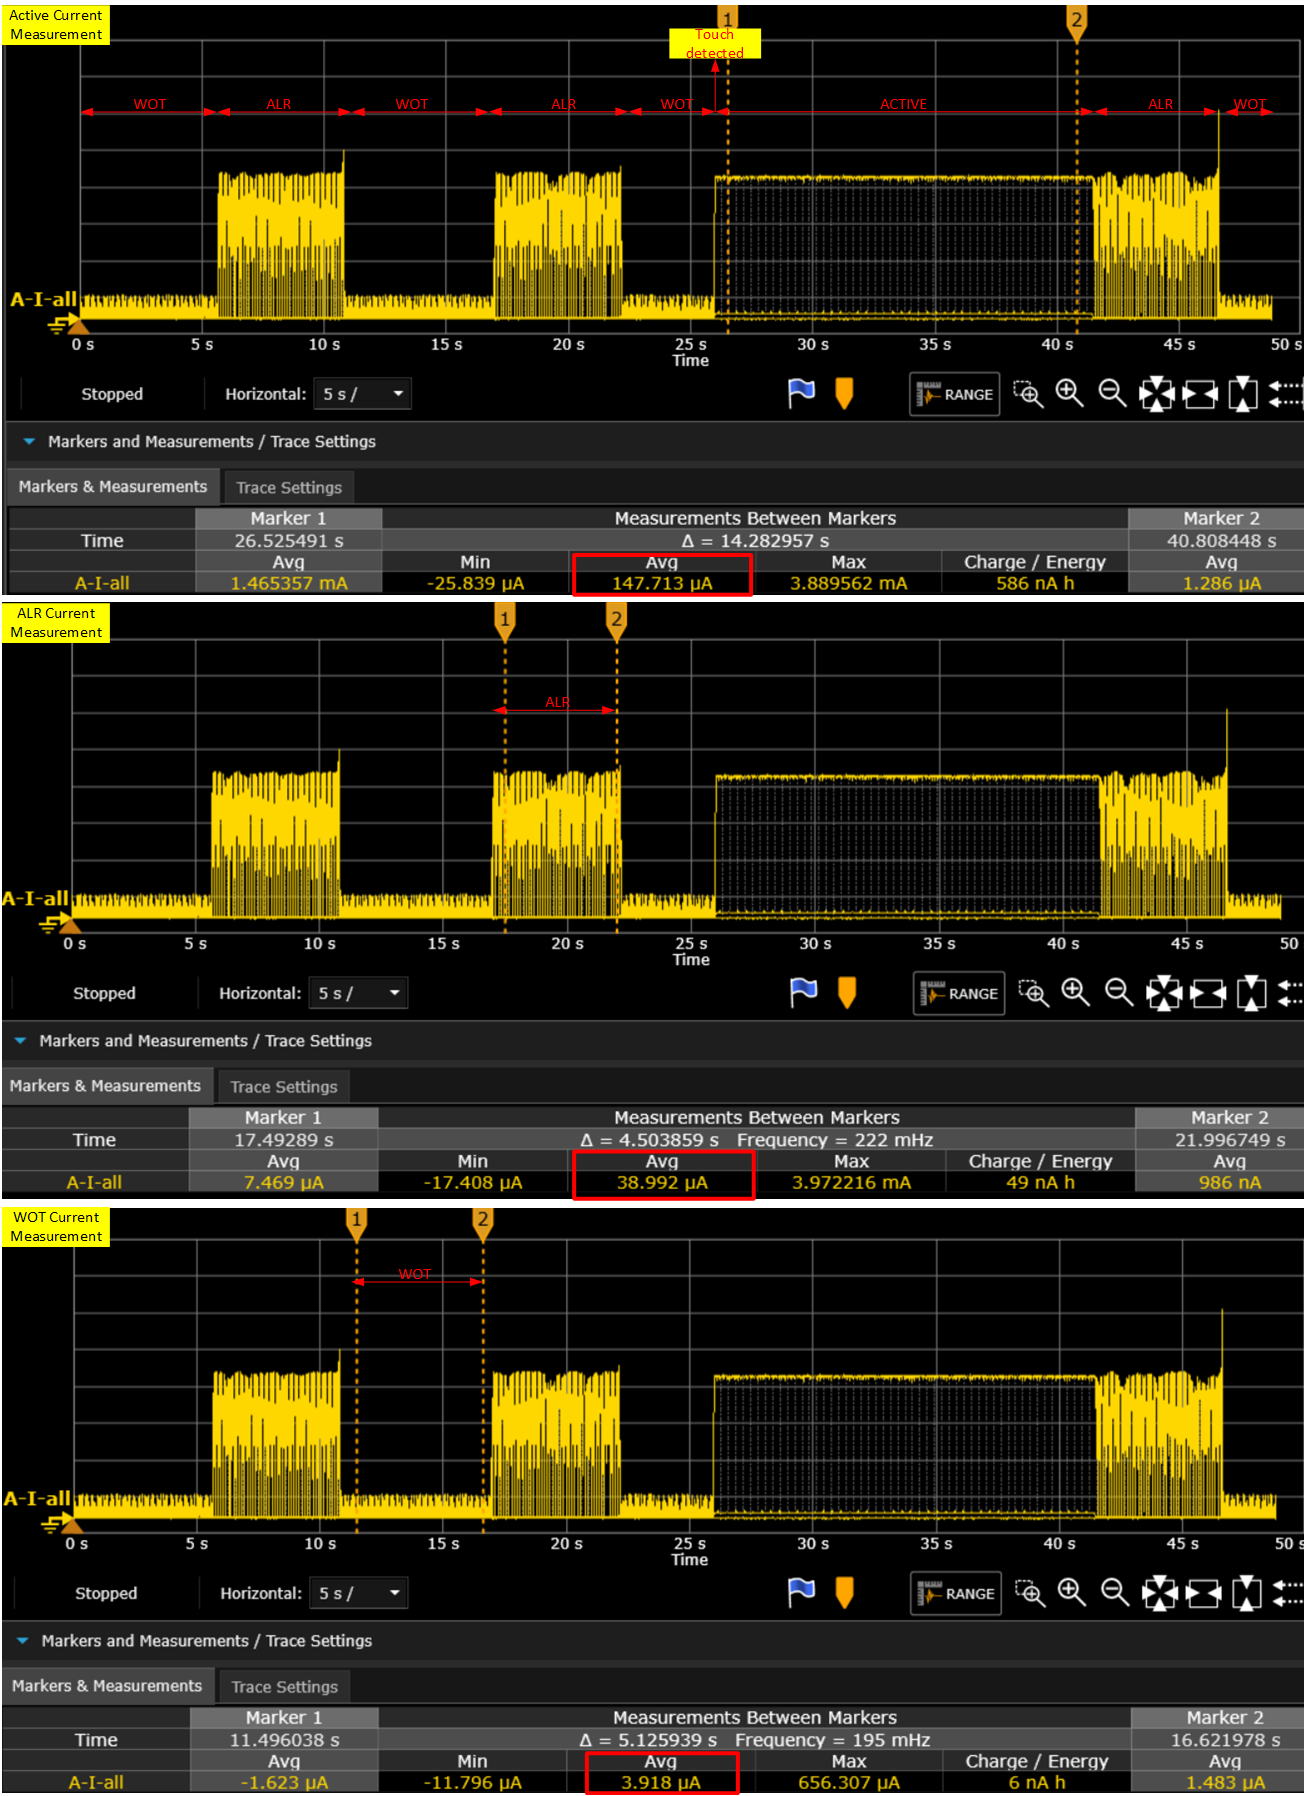Zoom in on the ALR Current panel graph
The width and height of the screenshot is (1305, 1796).
pos(1076,993)
